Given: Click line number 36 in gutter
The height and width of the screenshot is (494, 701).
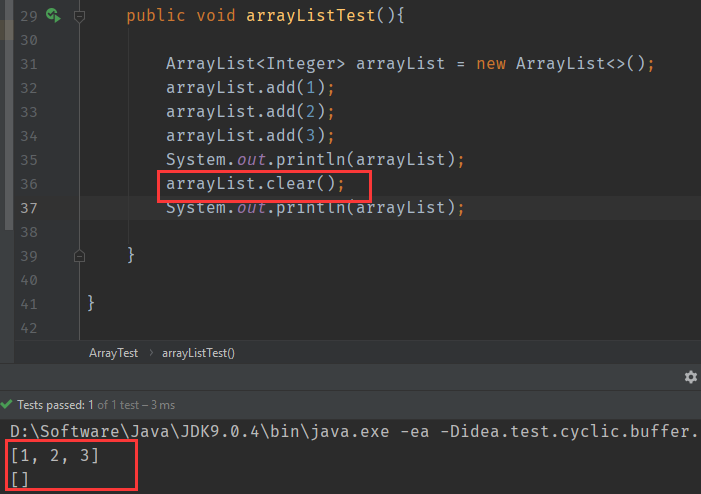Looking at the screenshot, I should [x=29, y=184].
